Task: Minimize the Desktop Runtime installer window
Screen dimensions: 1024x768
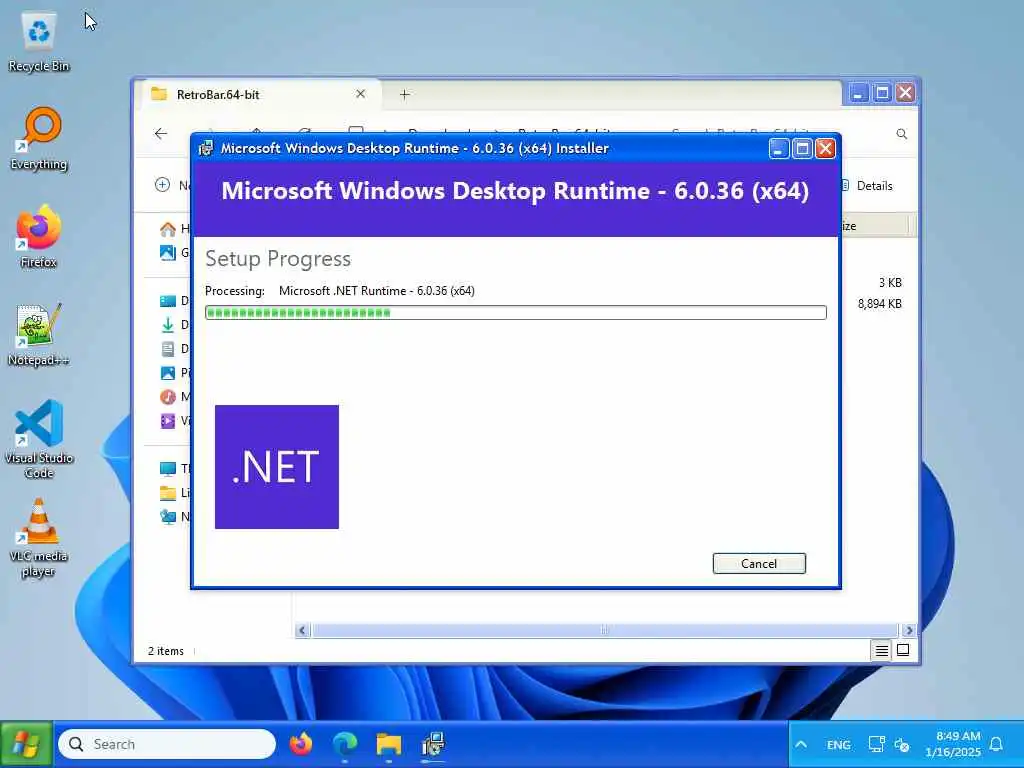Action: click(778, 149)
